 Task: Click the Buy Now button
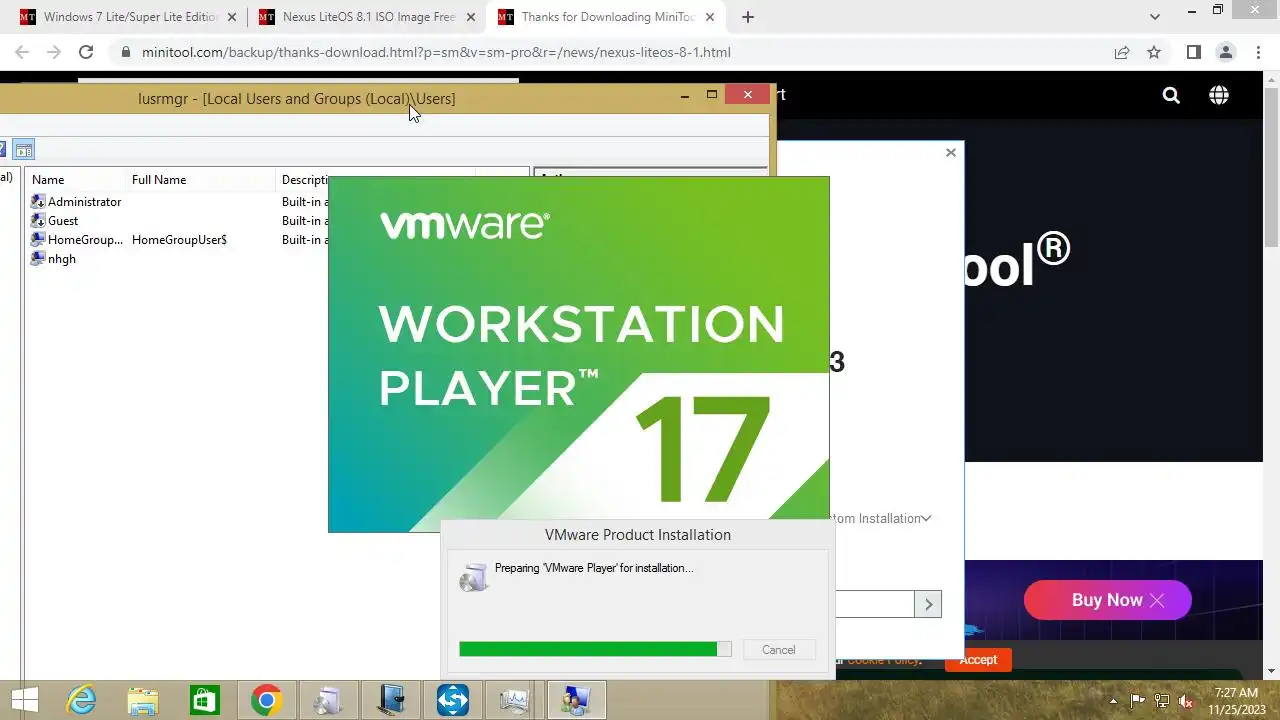point(1107,600)
